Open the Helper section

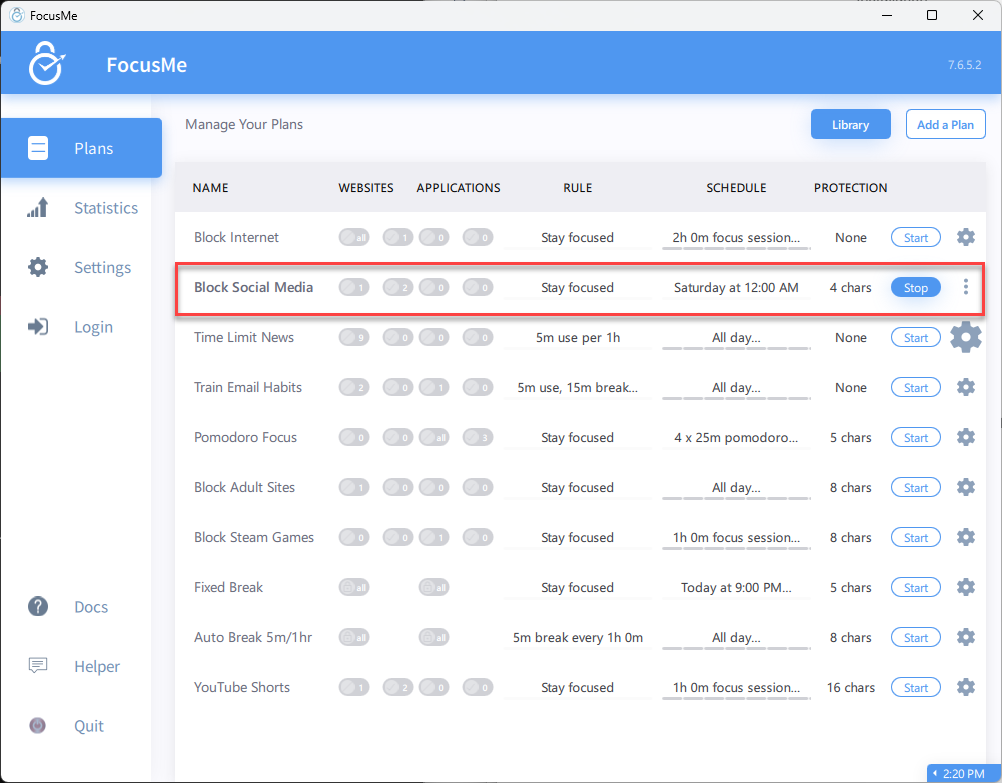tap(97, 666)
